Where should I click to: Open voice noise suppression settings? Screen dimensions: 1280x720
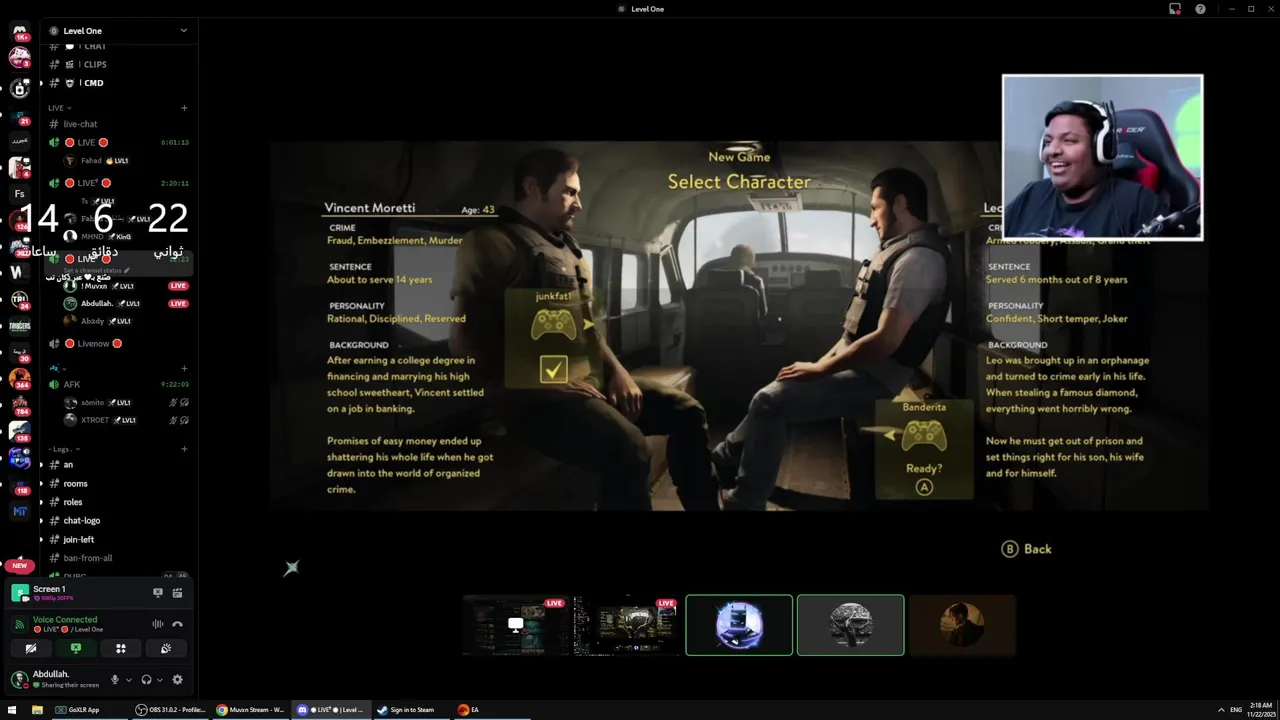tap(157, 624)
